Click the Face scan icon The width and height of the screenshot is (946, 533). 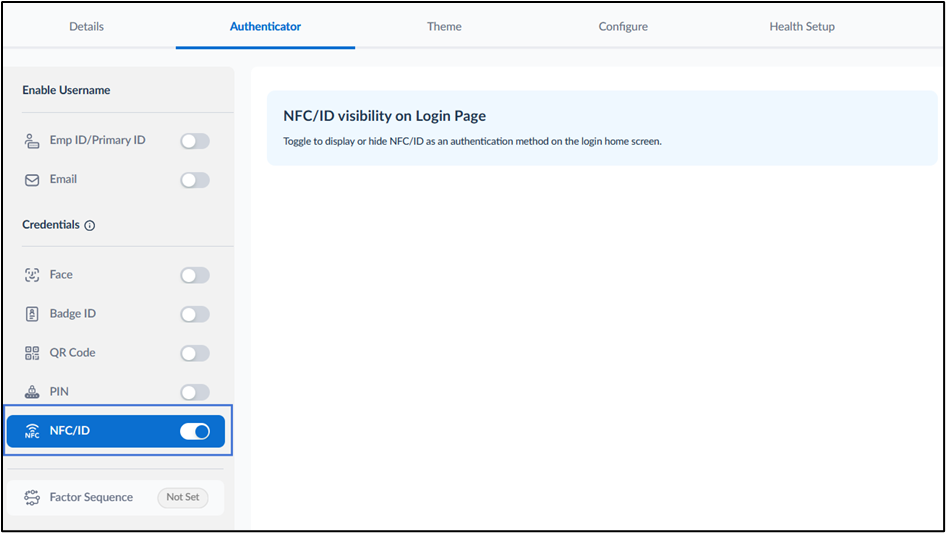coord(32,275)
